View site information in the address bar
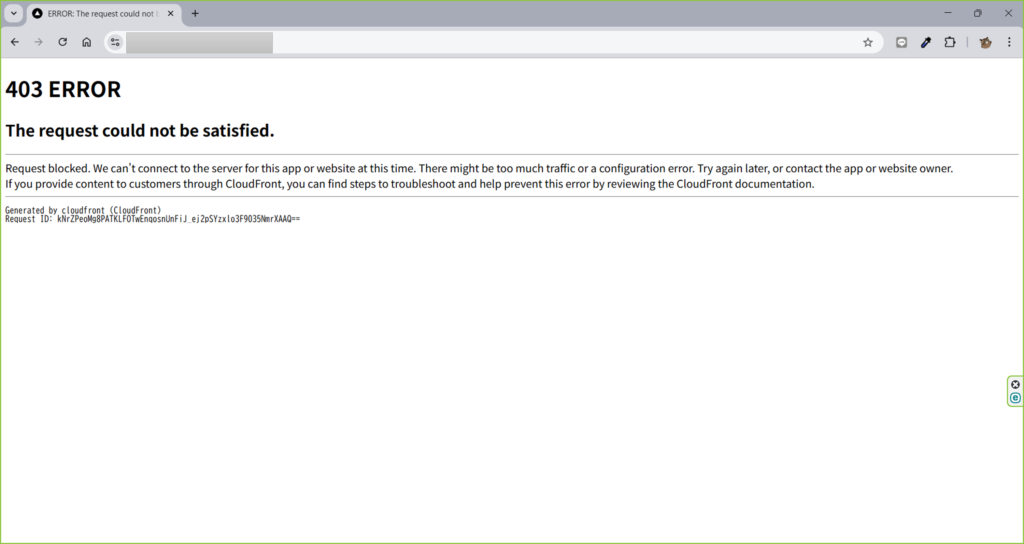 (x=115, y=42)
